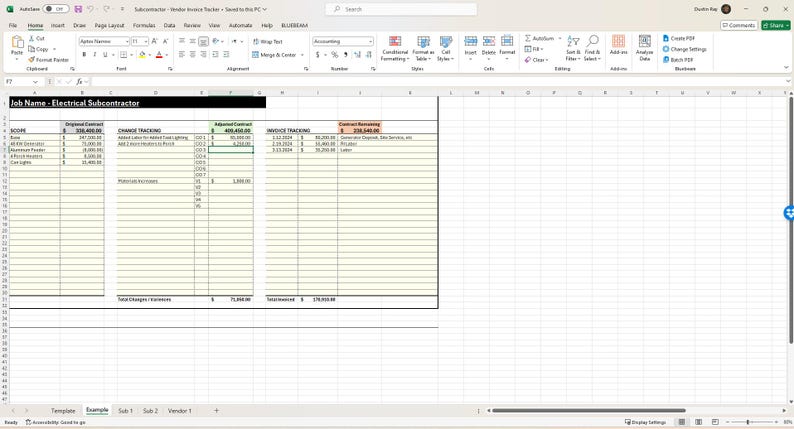Open Cell Styles gallery

[x=446, y=49]
